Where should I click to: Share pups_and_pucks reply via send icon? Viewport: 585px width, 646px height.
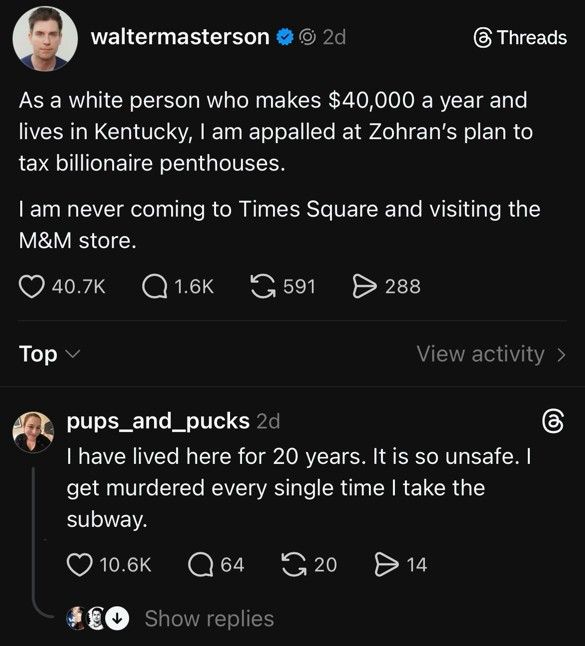coord(387,565)
